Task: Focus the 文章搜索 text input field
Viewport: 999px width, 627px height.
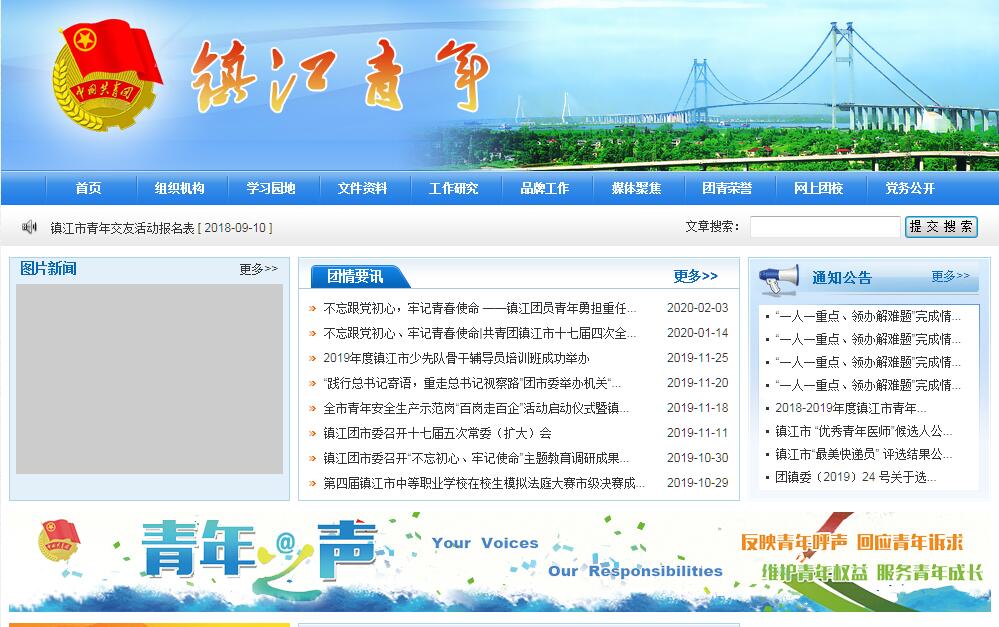Action: tap(824, 227)
